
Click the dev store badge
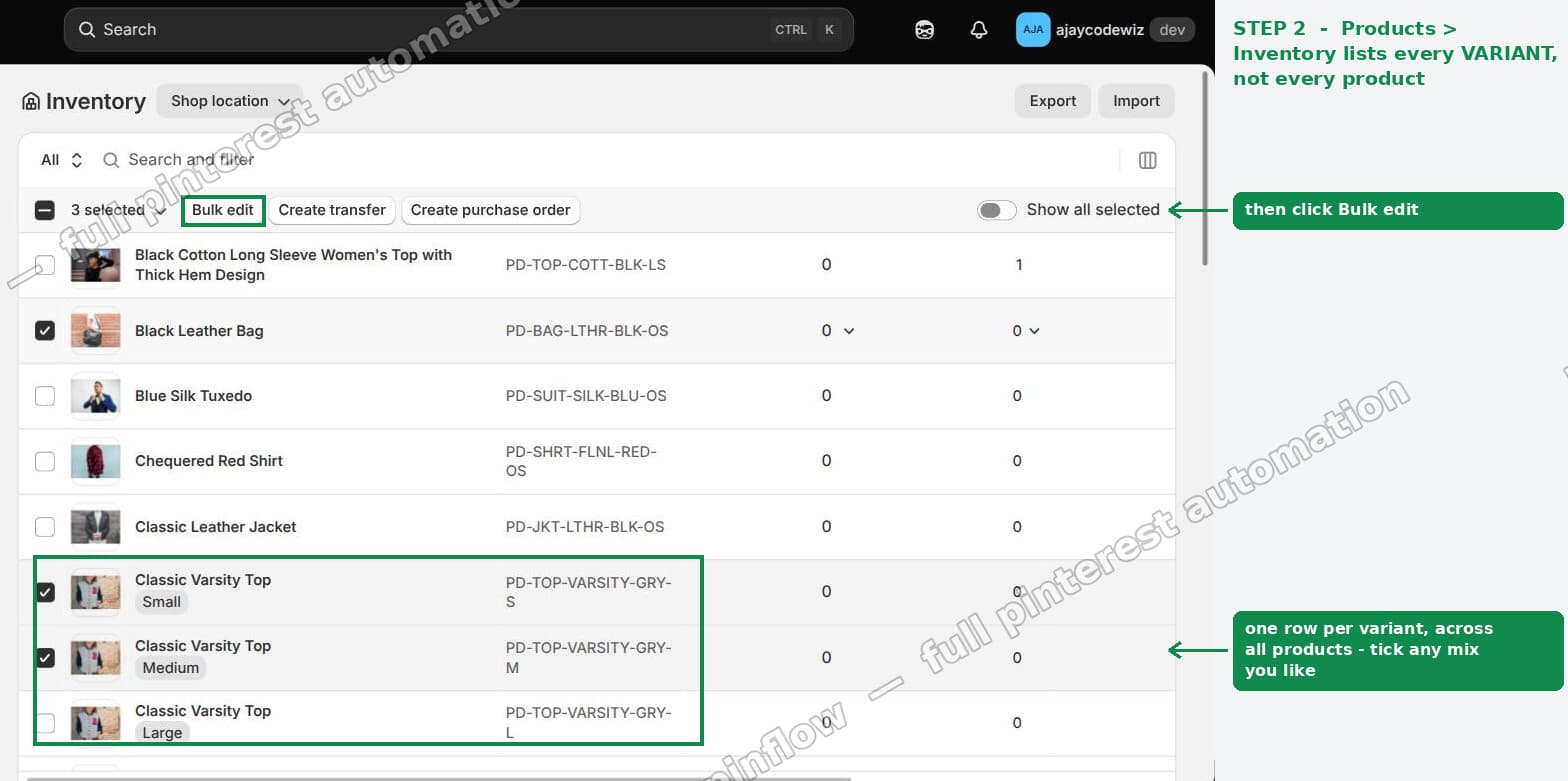1172,30
